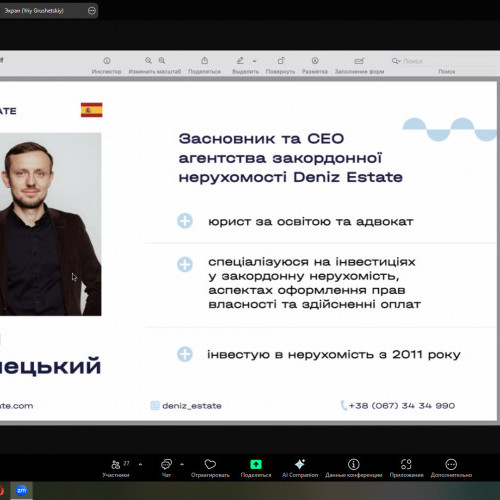
Task: Select the Highlight pen tool
Action: click(240, 61)
